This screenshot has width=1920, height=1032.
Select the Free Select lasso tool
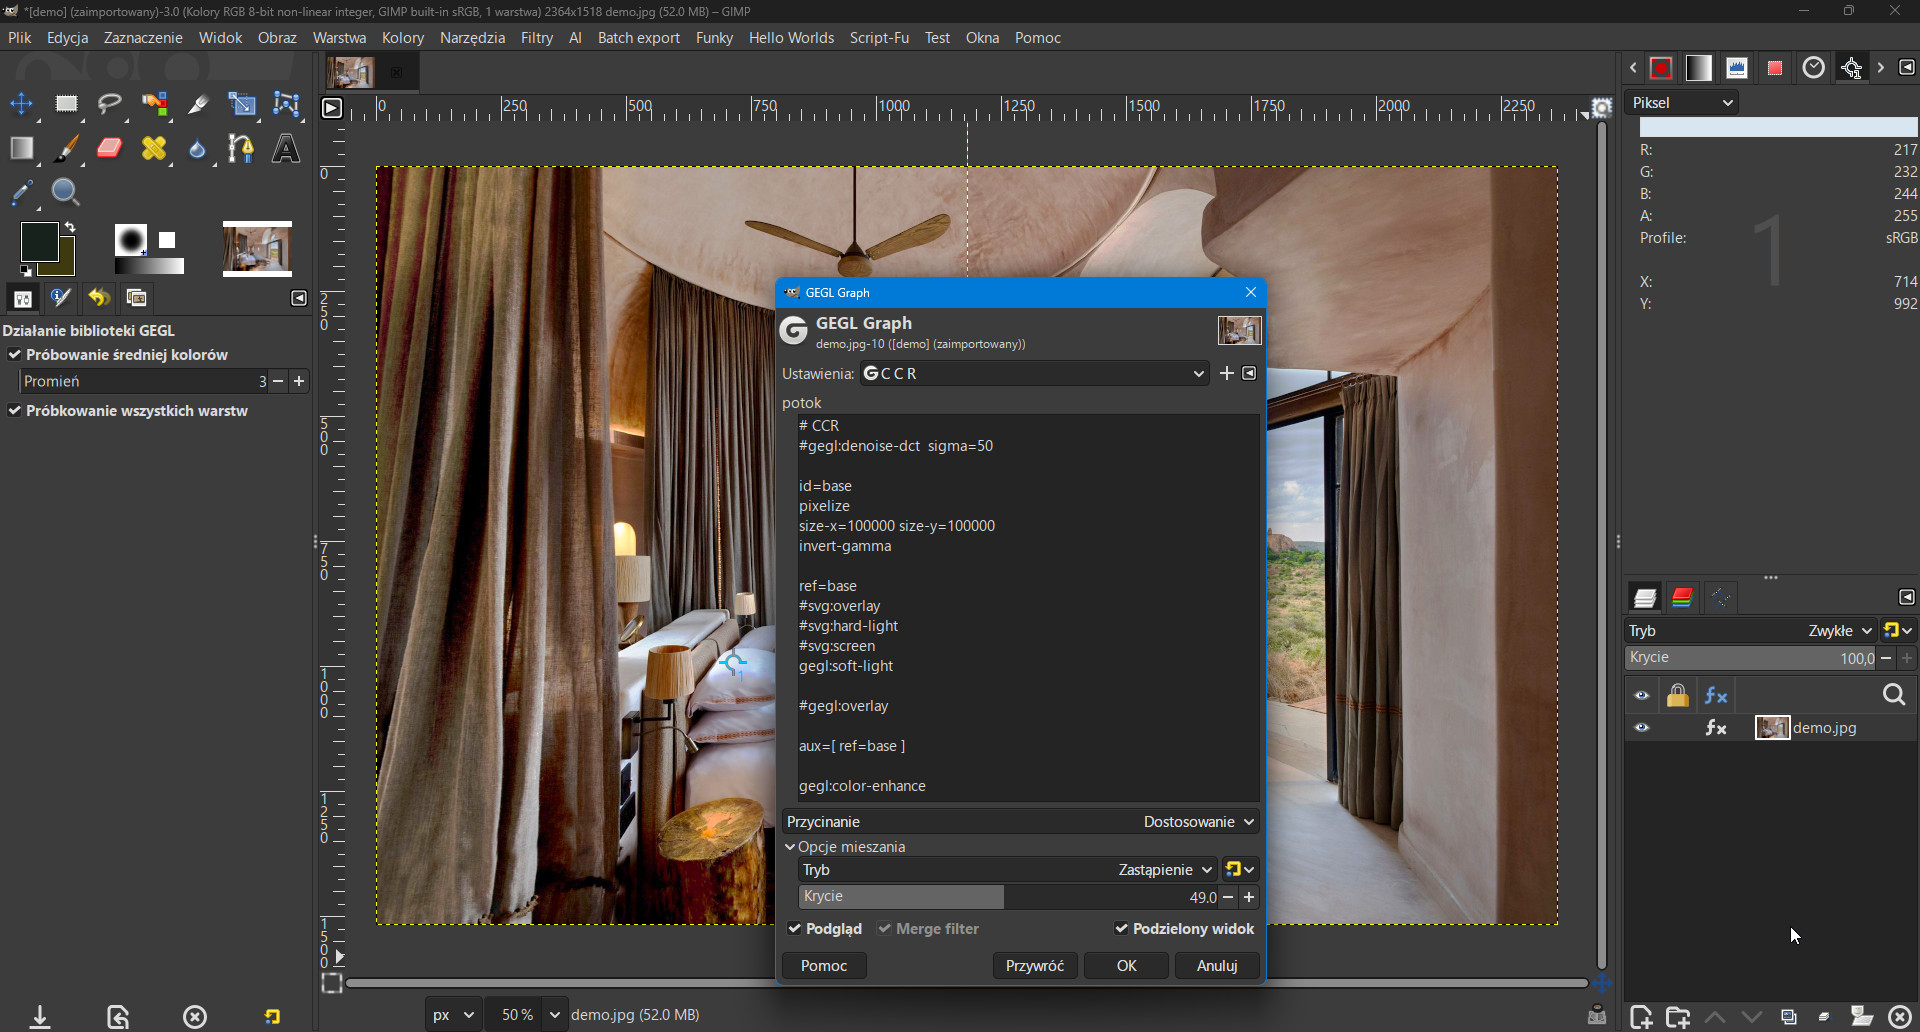(109, 104)
